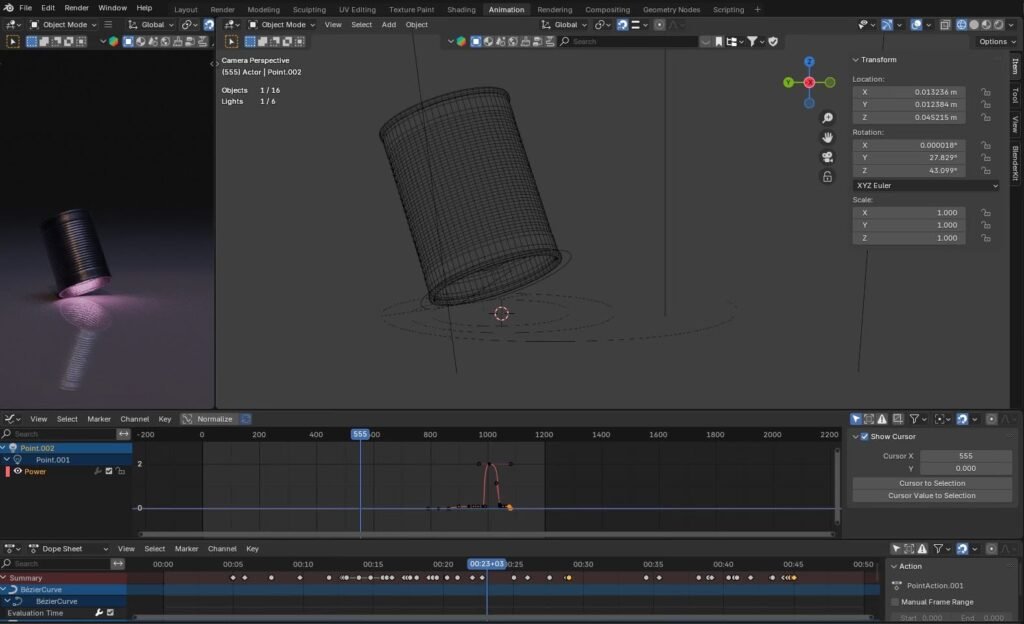The height and width of the screenshot is (624, 1024).
Task: Toggle snapping magnet in center viewport header
Action: point(622,25)
